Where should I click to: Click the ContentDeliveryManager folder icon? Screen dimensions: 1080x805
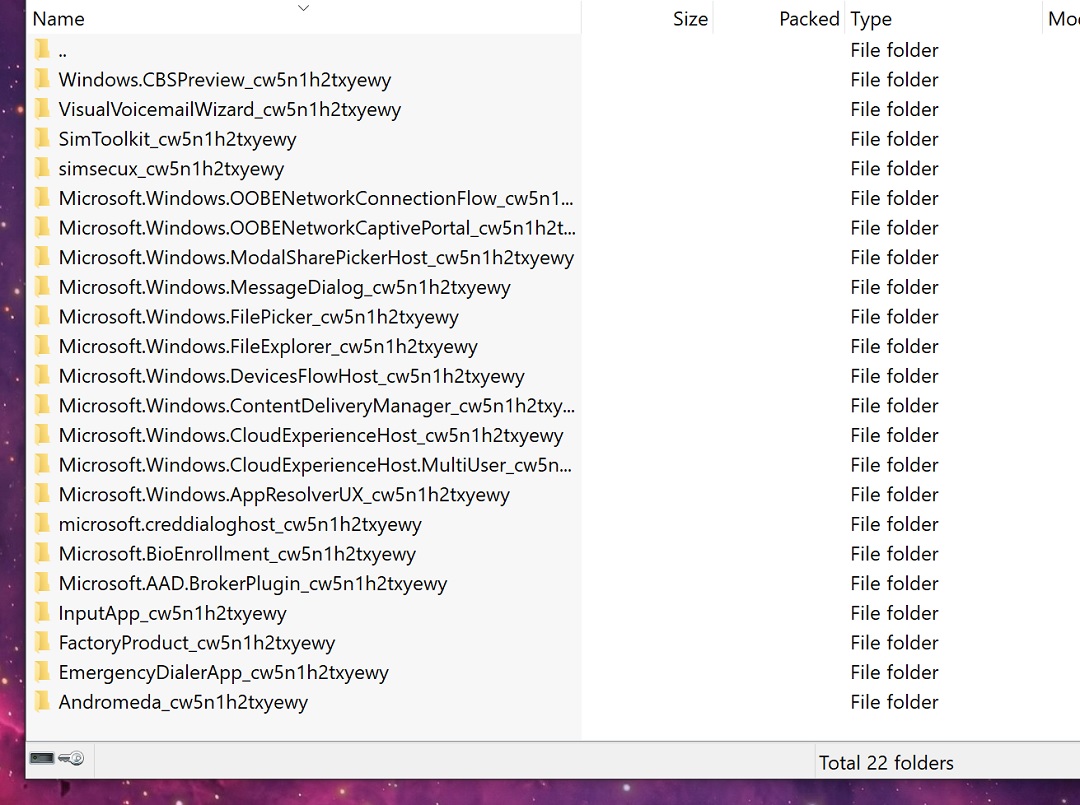coord(42,405)
